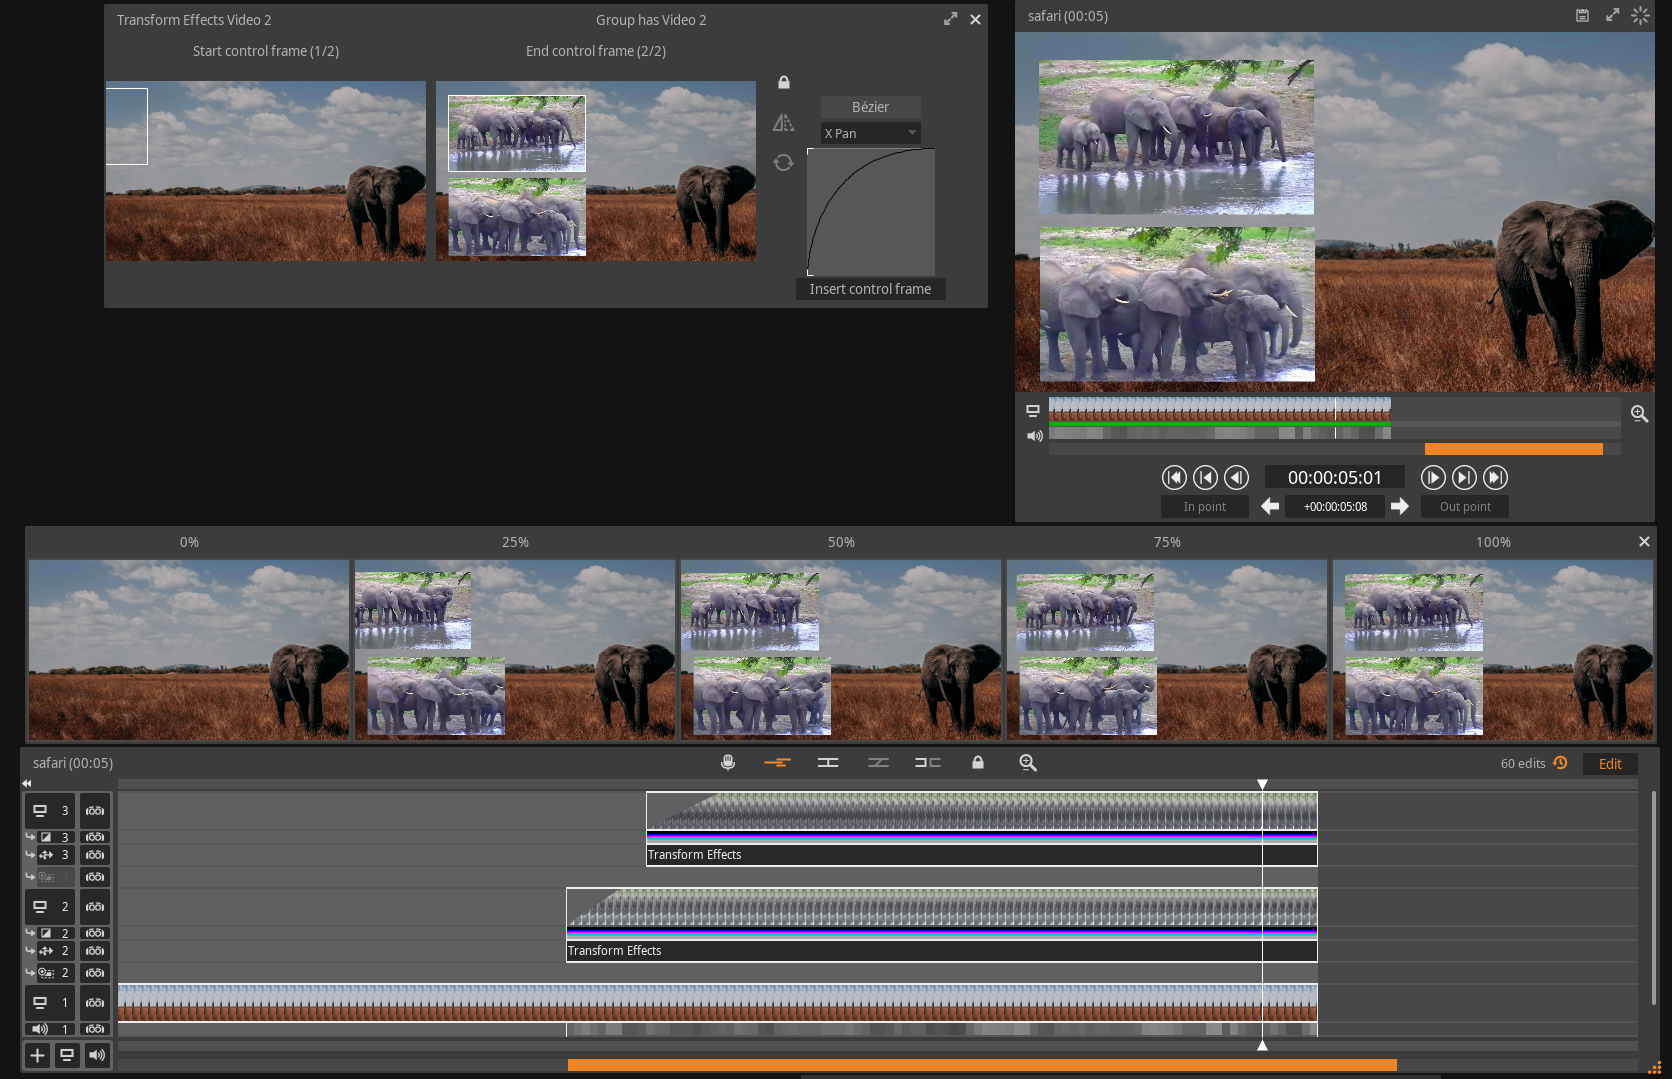
Task: Click the flip mirror icon in Transform panel
Action: click(783, 123)
